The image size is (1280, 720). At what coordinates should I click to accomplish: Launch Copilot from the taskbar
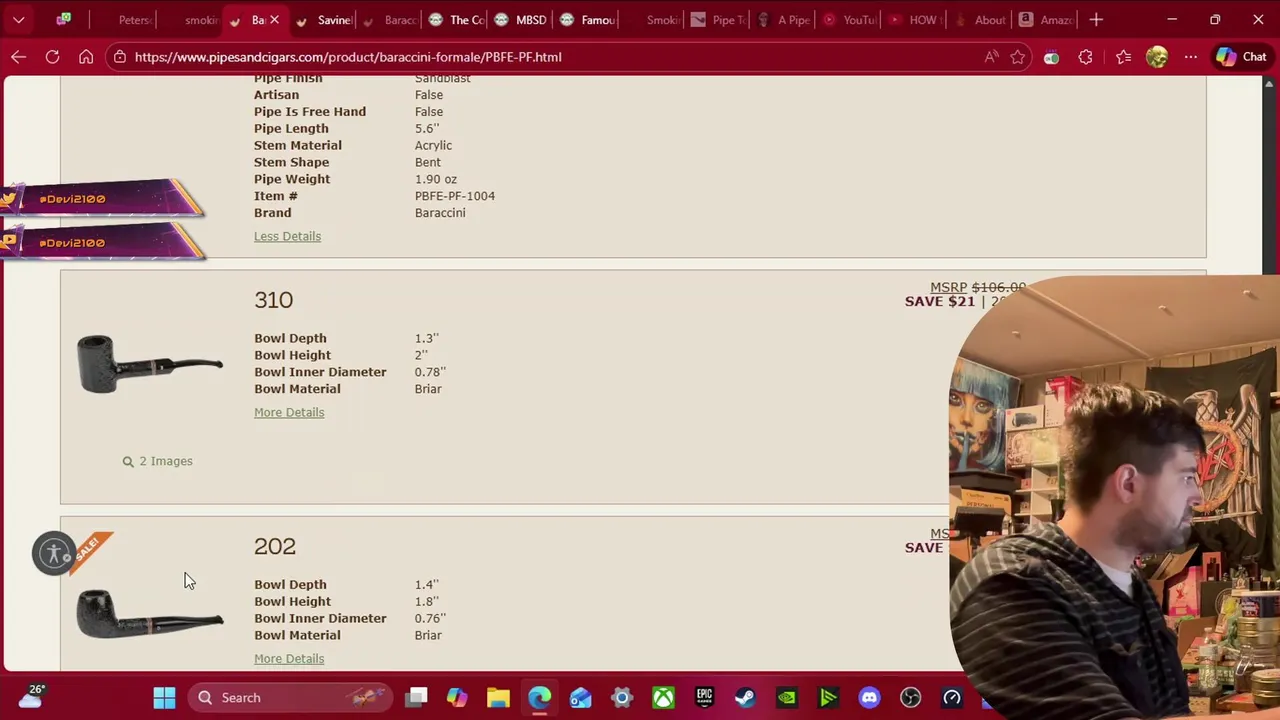pos(457,697)
